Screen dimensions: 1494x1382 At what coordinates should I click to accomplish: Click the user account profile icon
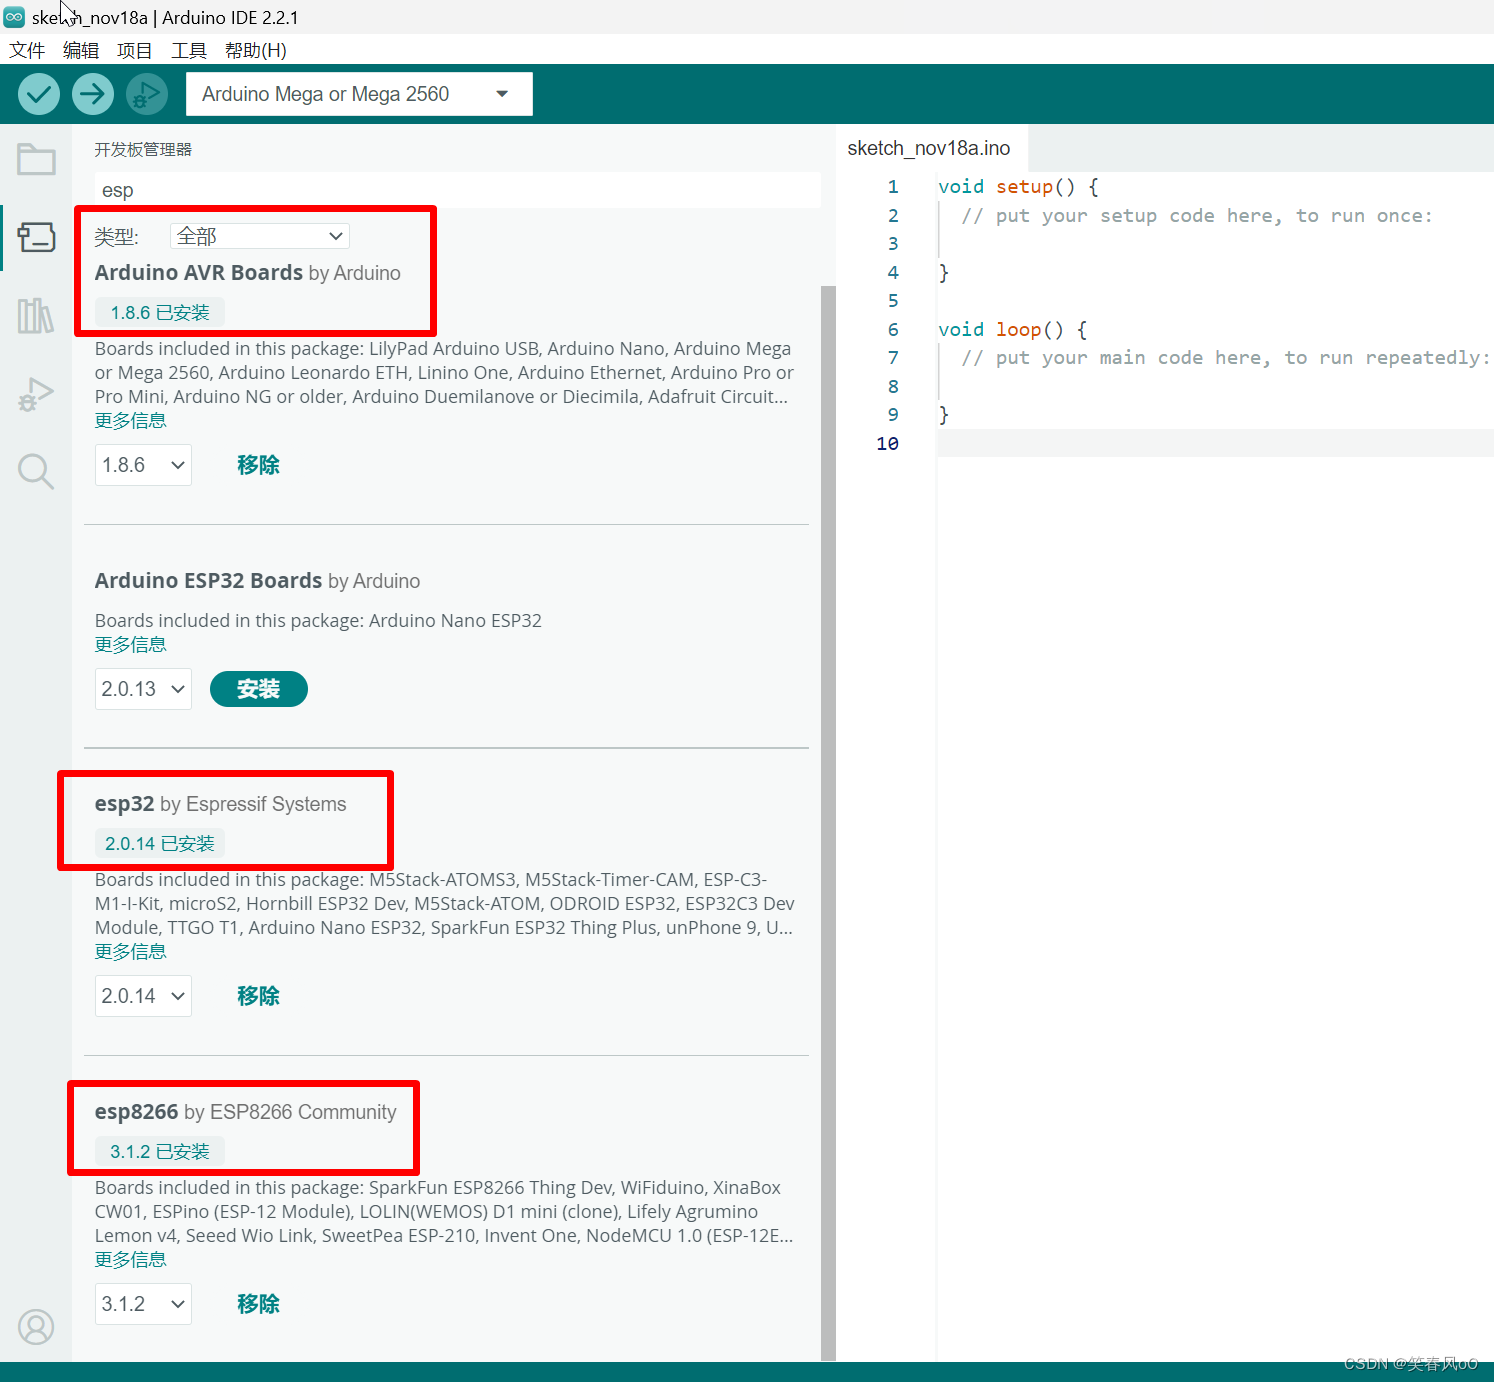coord(36,1327)
